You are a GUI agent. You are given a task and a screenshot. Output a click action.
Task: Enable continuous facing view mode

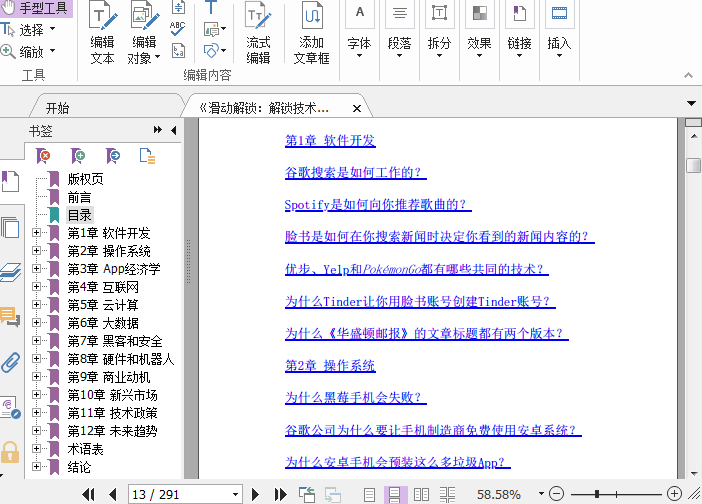click(x=447, y=495)
